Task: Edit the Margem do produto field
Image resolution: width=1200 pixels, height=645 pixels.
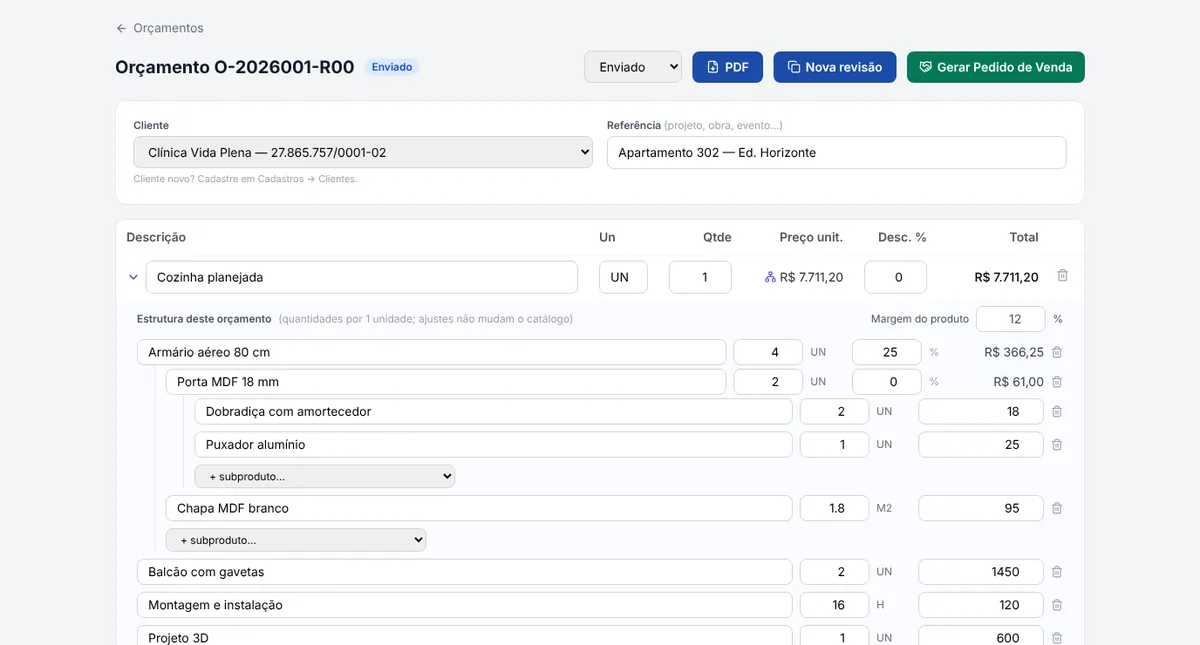Action: point(1011,319)
